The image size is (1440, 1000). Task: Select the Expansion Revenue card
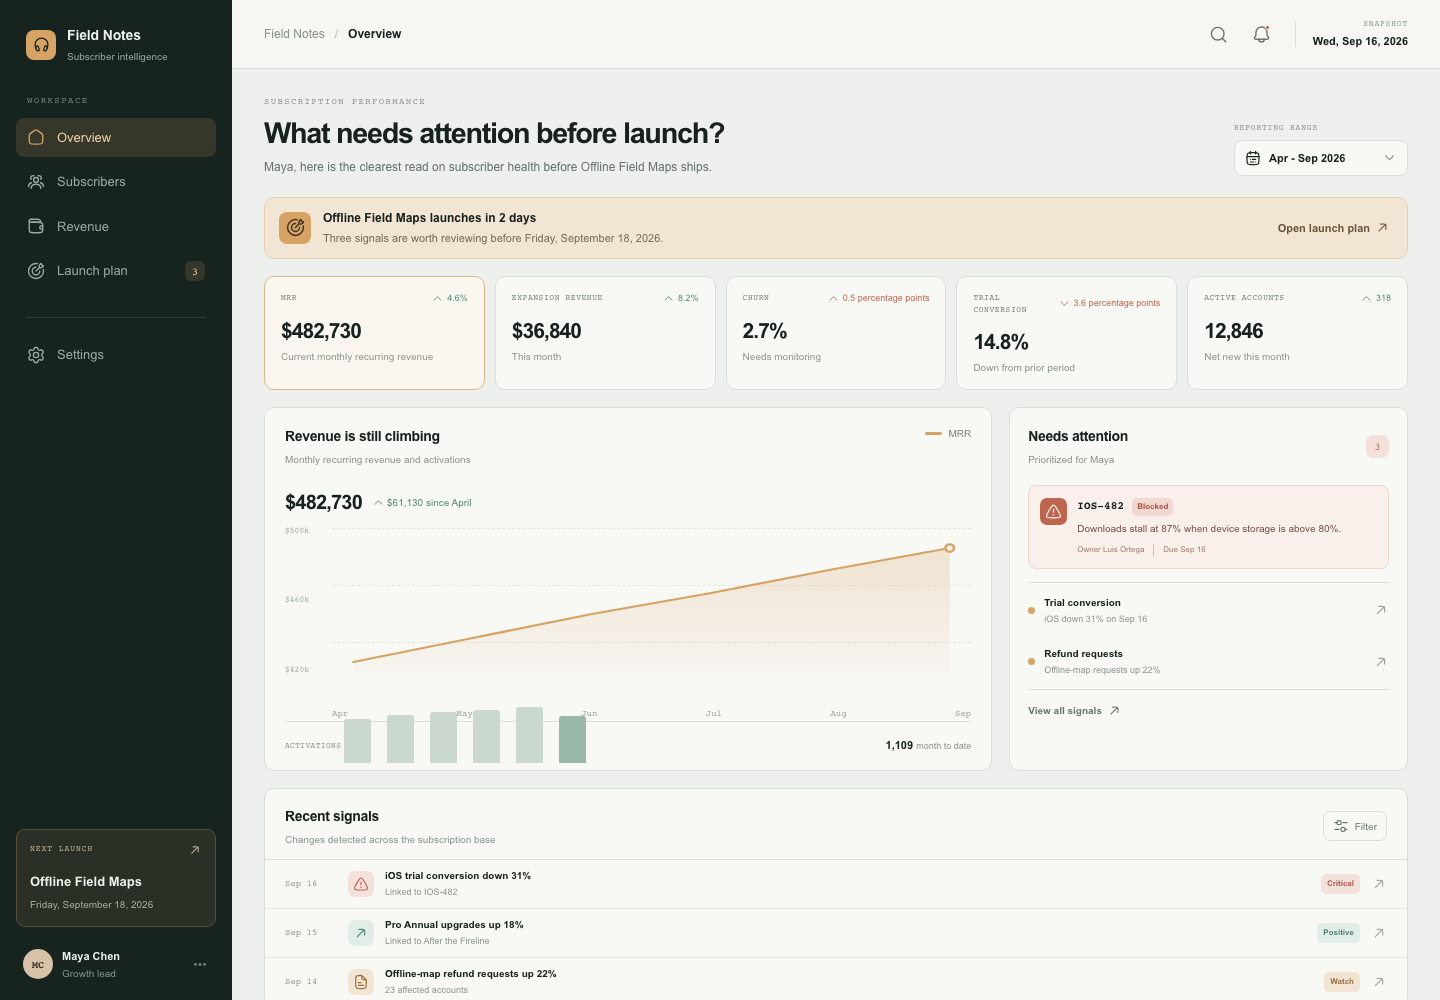coord(605,333)
